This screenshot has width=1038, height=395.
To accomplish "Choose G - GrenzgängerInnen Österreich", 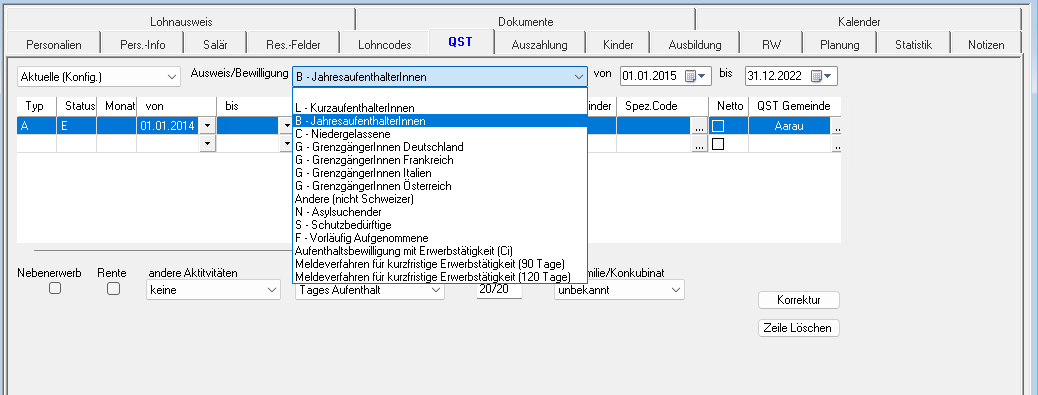I will (x=440, y=186).
